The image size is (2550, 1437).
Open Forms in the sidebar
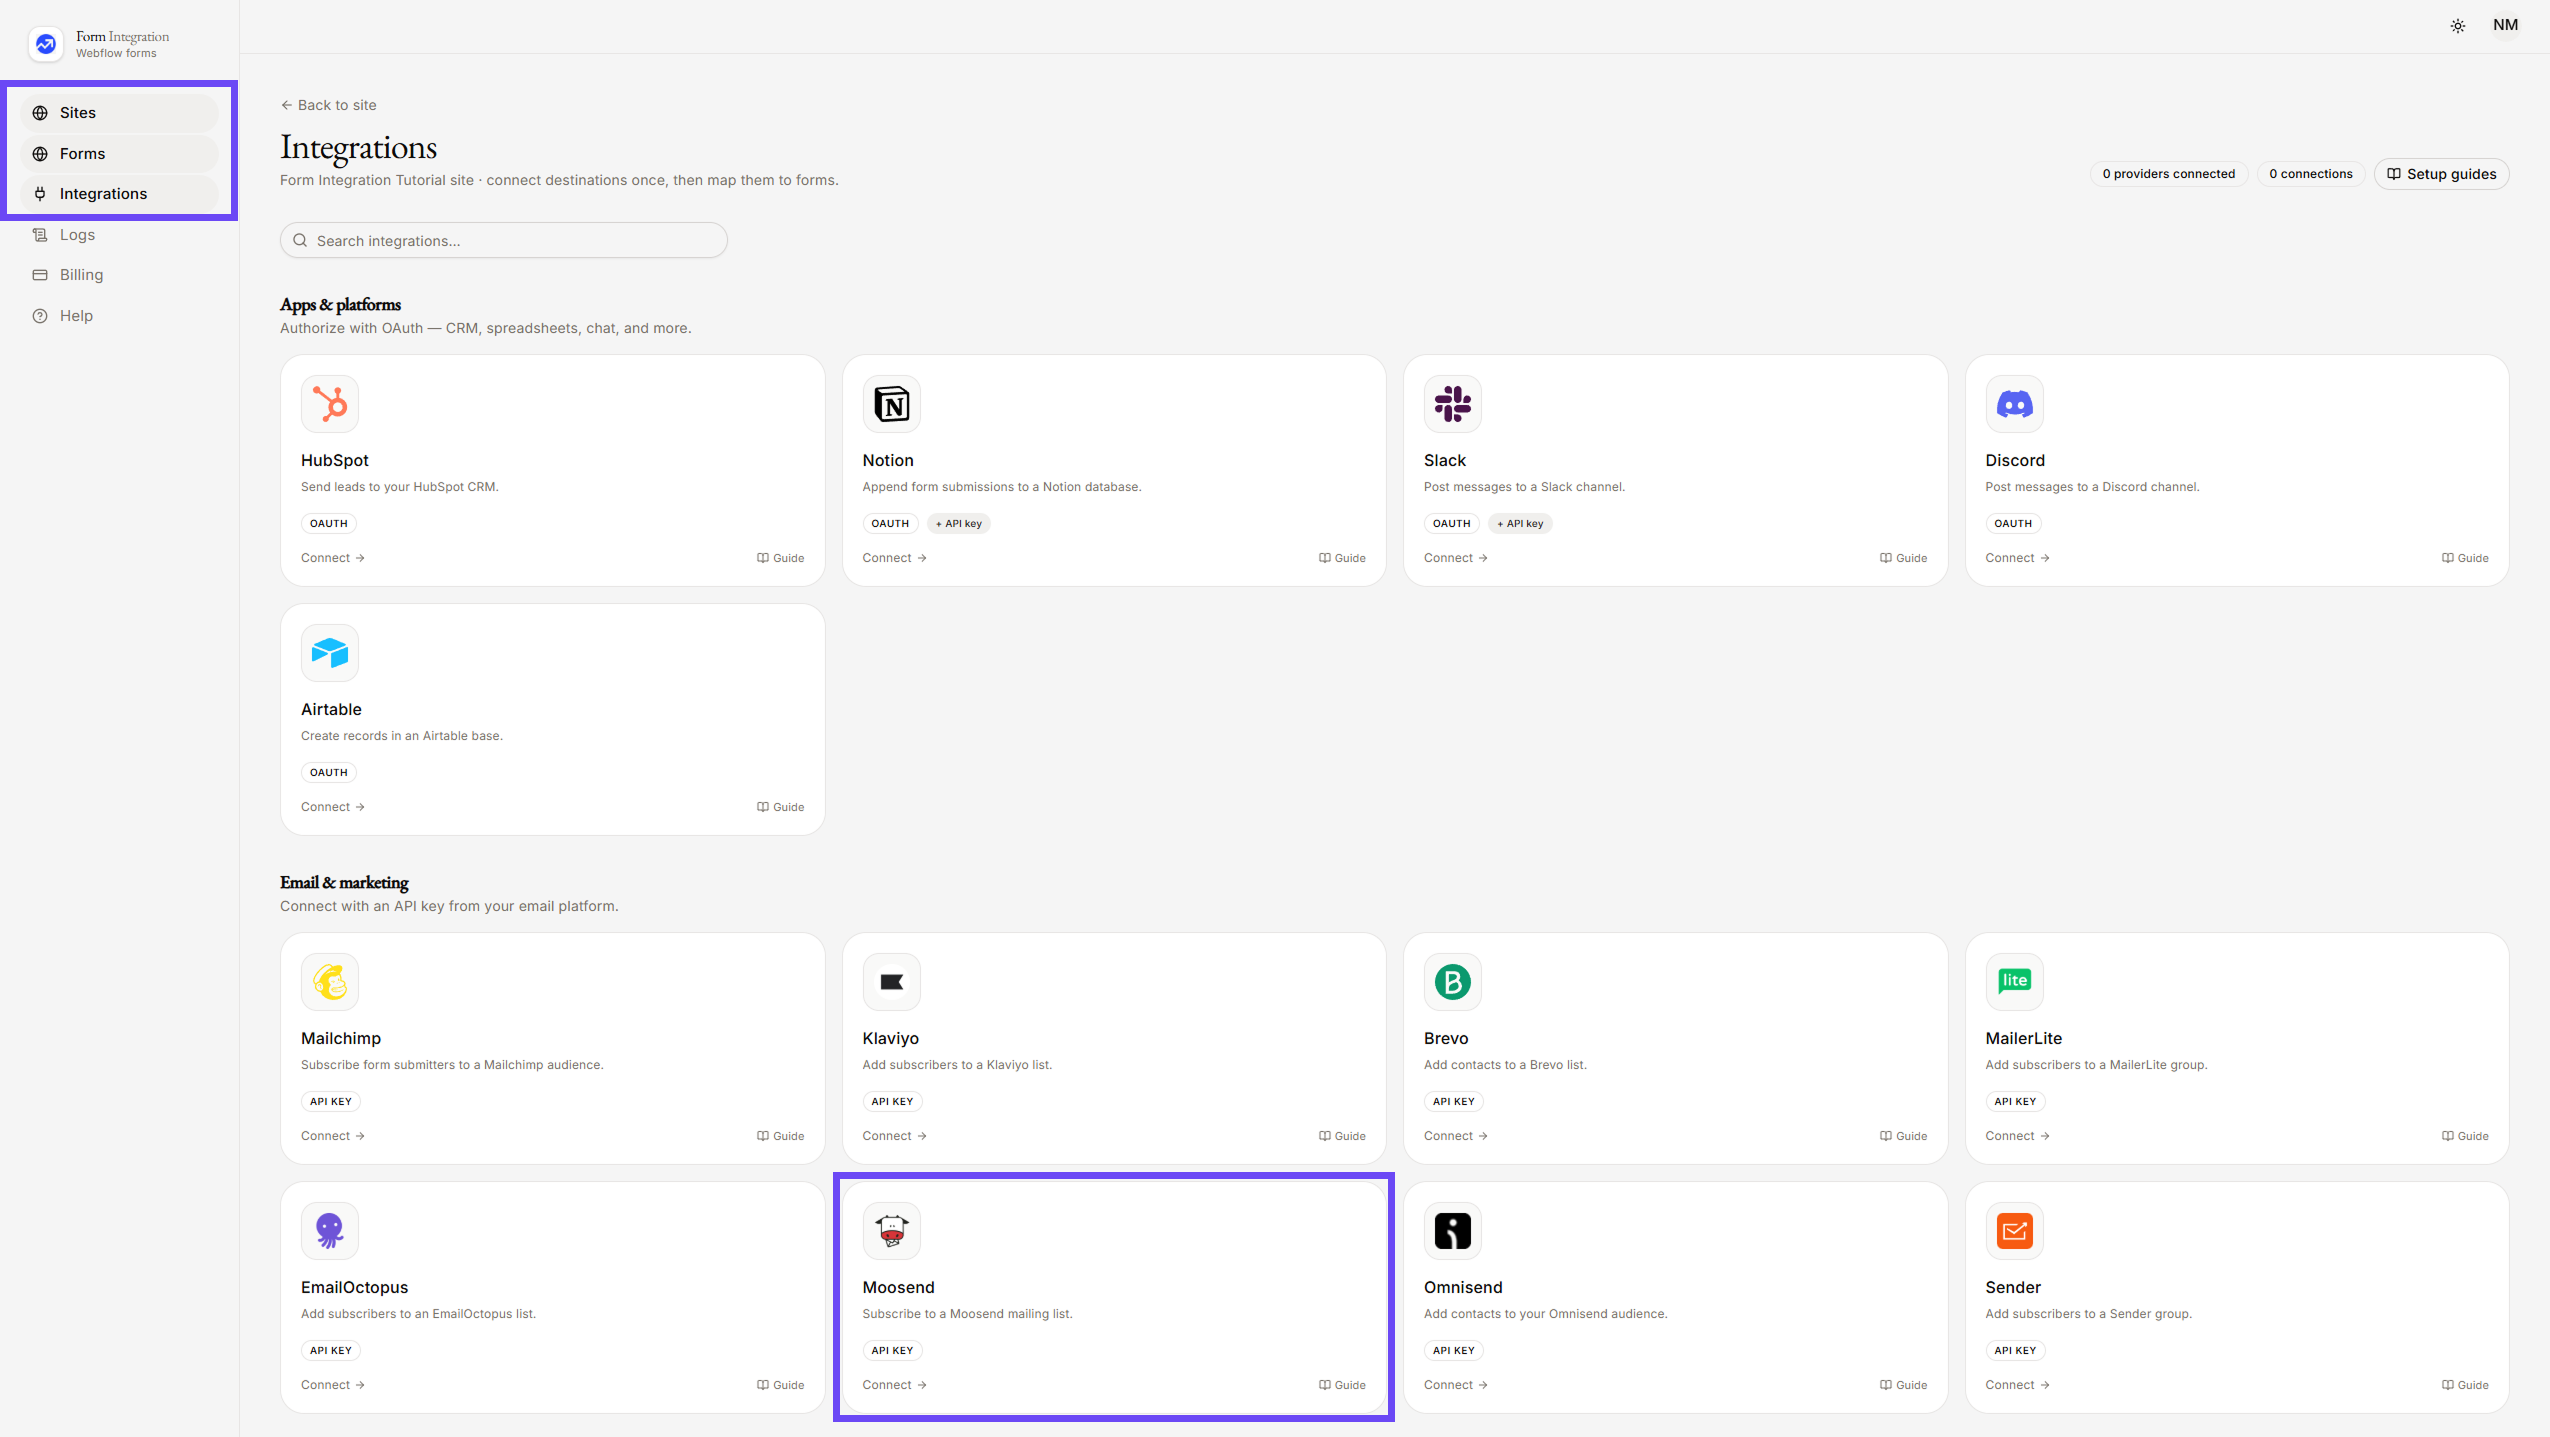pyautogui.click(x=119, y=154)
